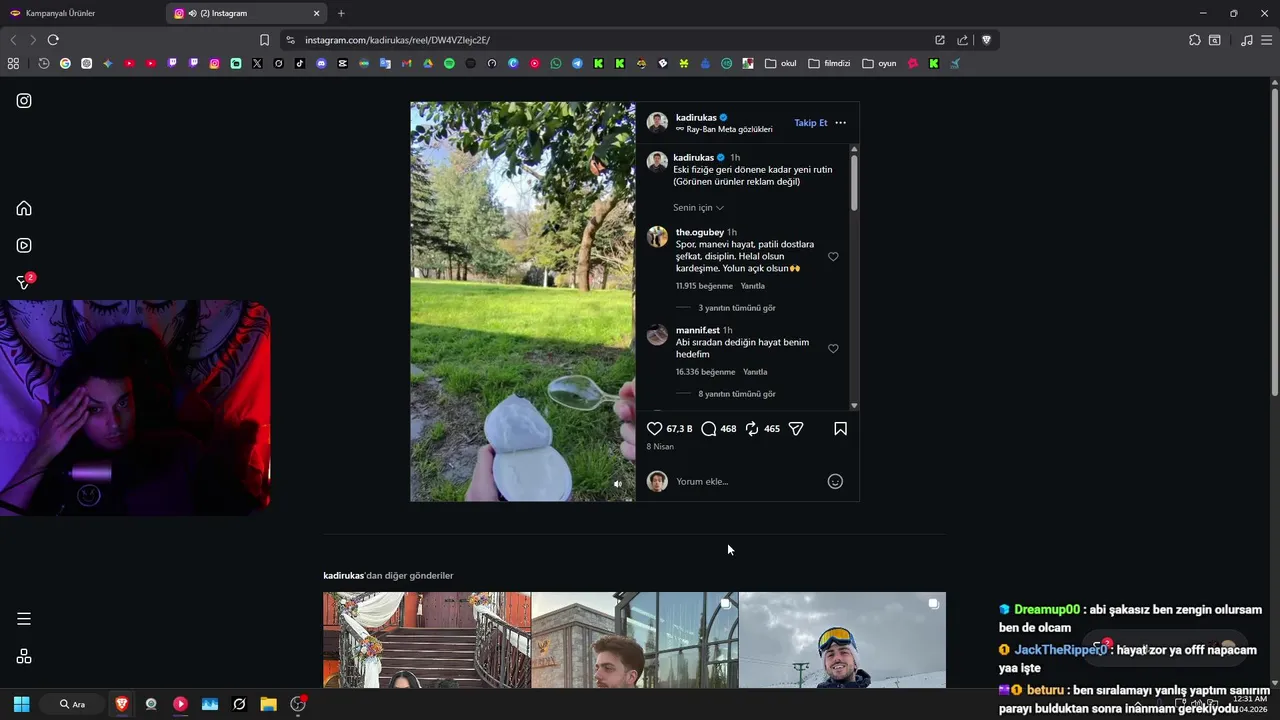Expand 3 yanıtın tümünü gör replies

[737, 308]
